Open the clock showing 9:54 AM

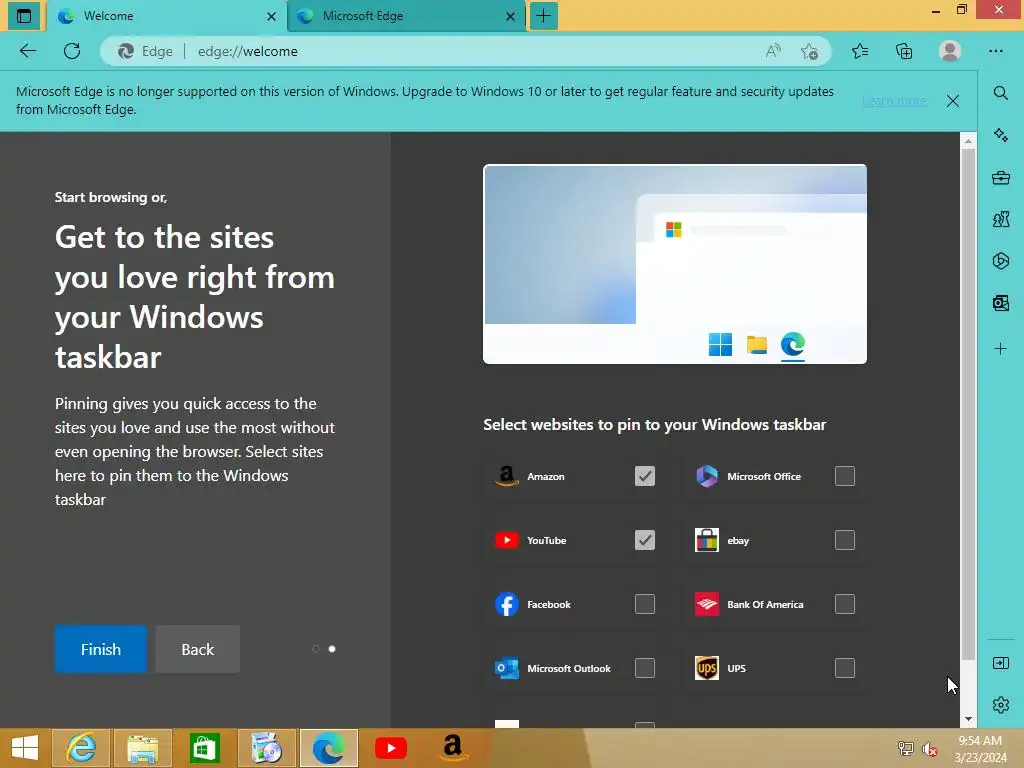click(x=980, y=749)
